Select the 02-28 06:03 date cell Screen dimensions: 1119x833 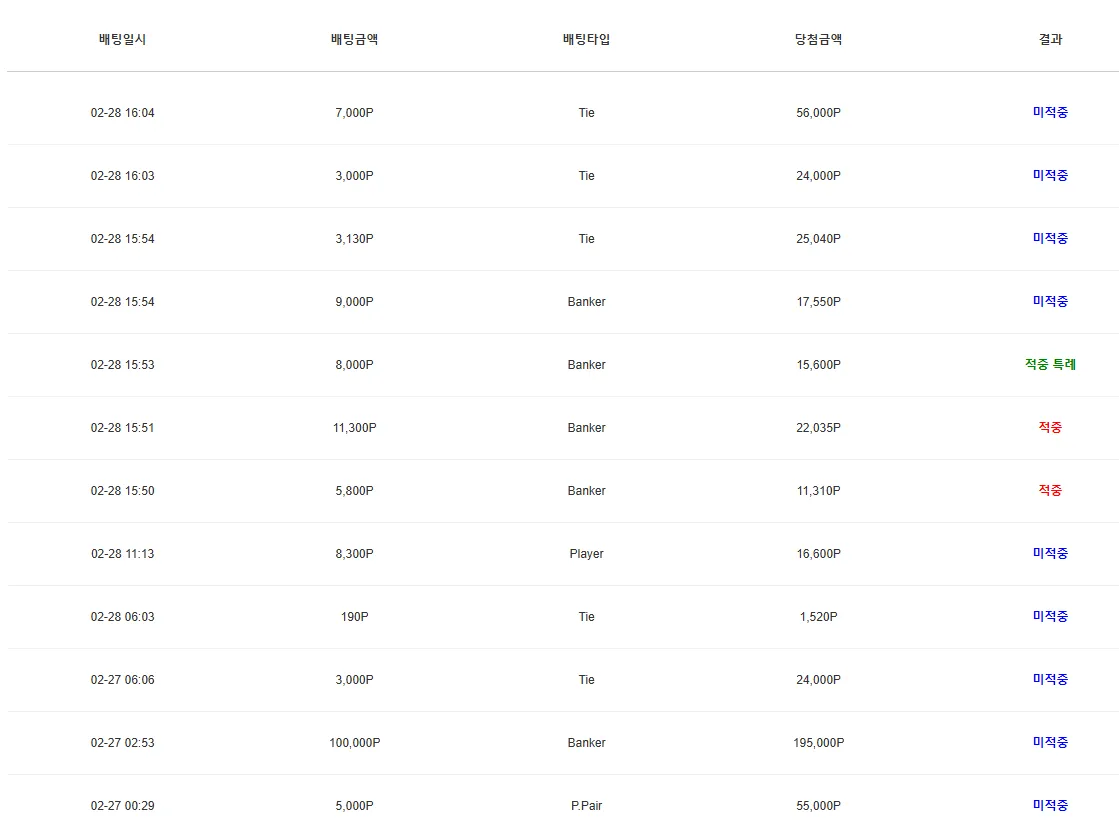pos(122,617)
